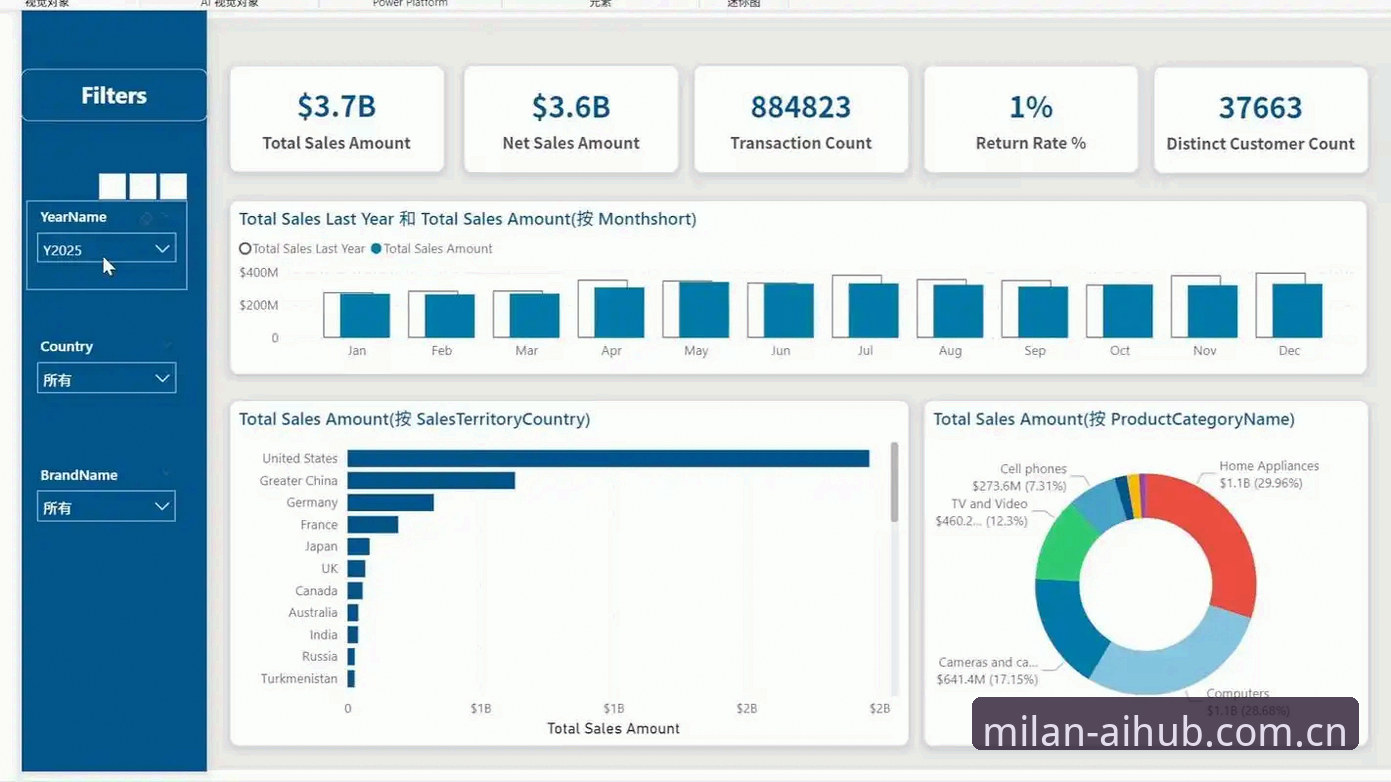Click the "Home Appliances" data label
The height and width of the screenshot is (782, 1391).
pos(1269,466)
